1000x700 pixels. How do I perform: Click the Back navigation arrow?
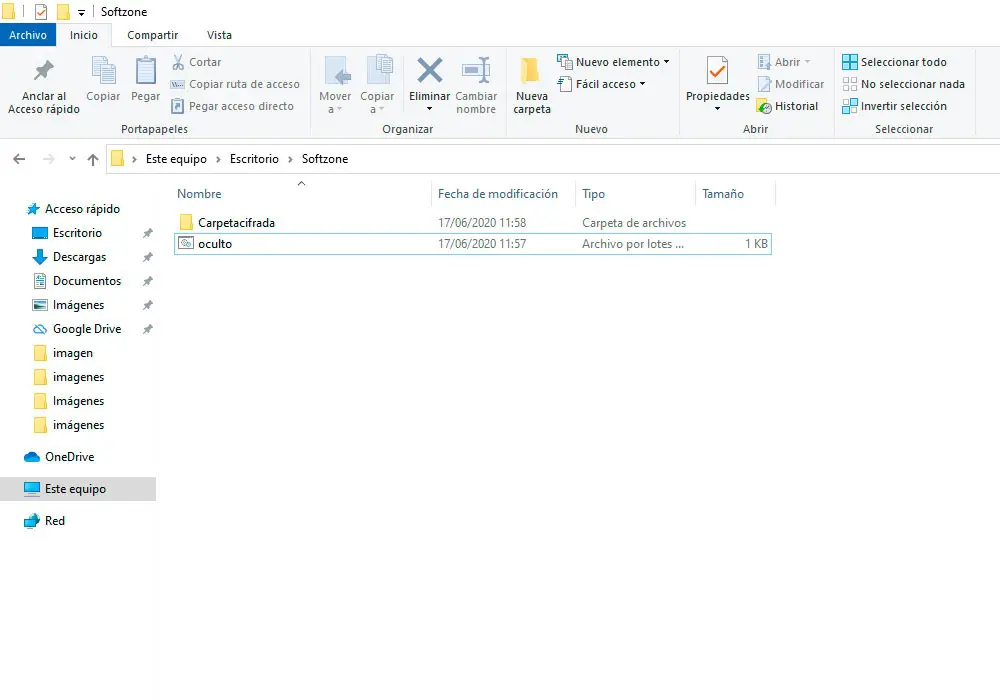tap(19, 159)
